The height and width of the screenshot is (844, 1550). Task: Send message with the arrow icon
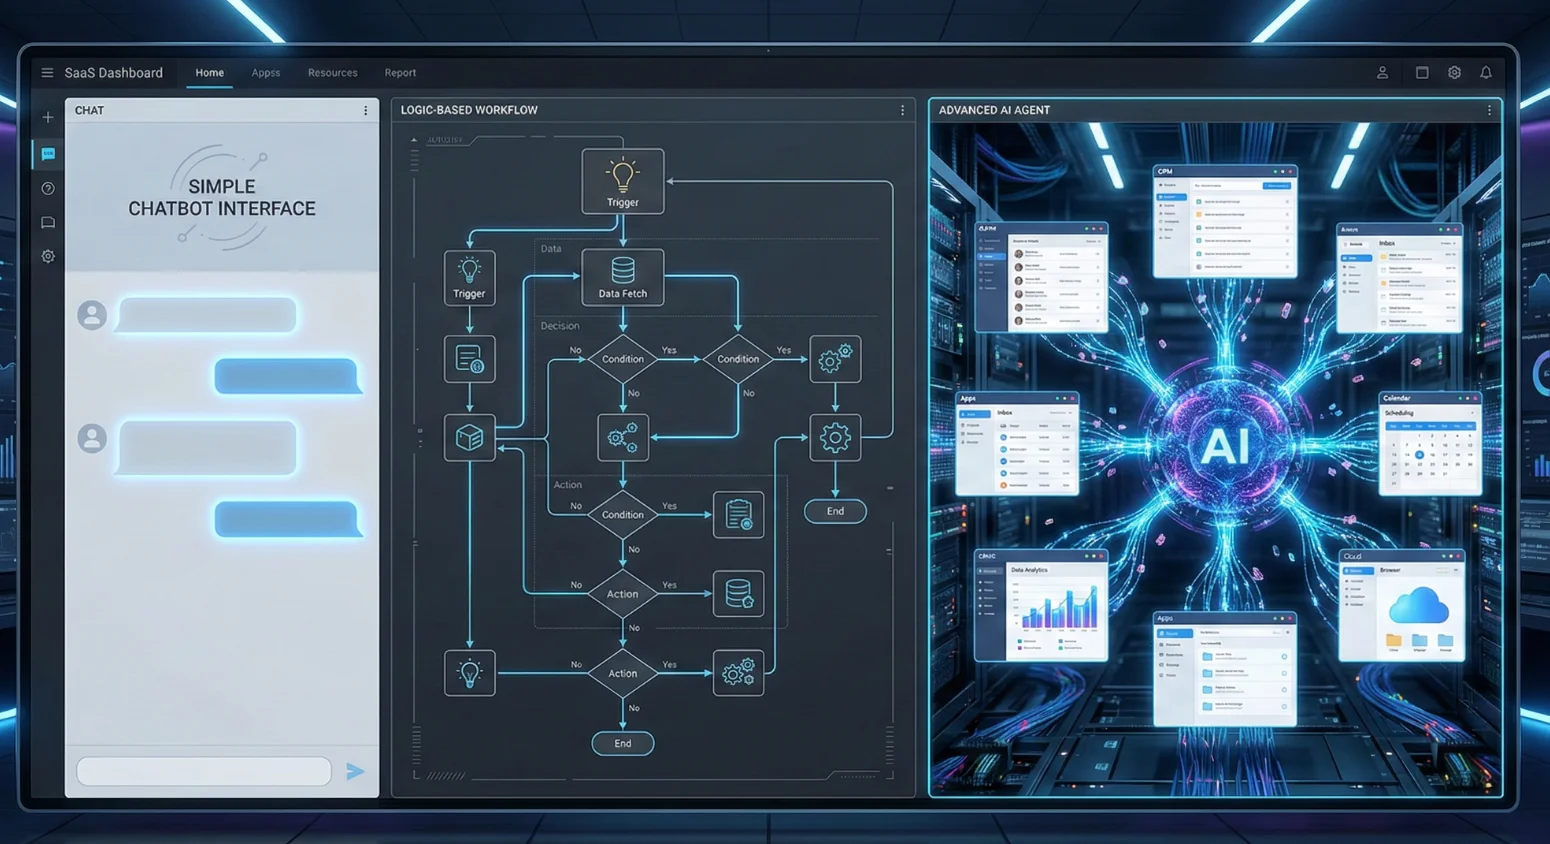355,771
